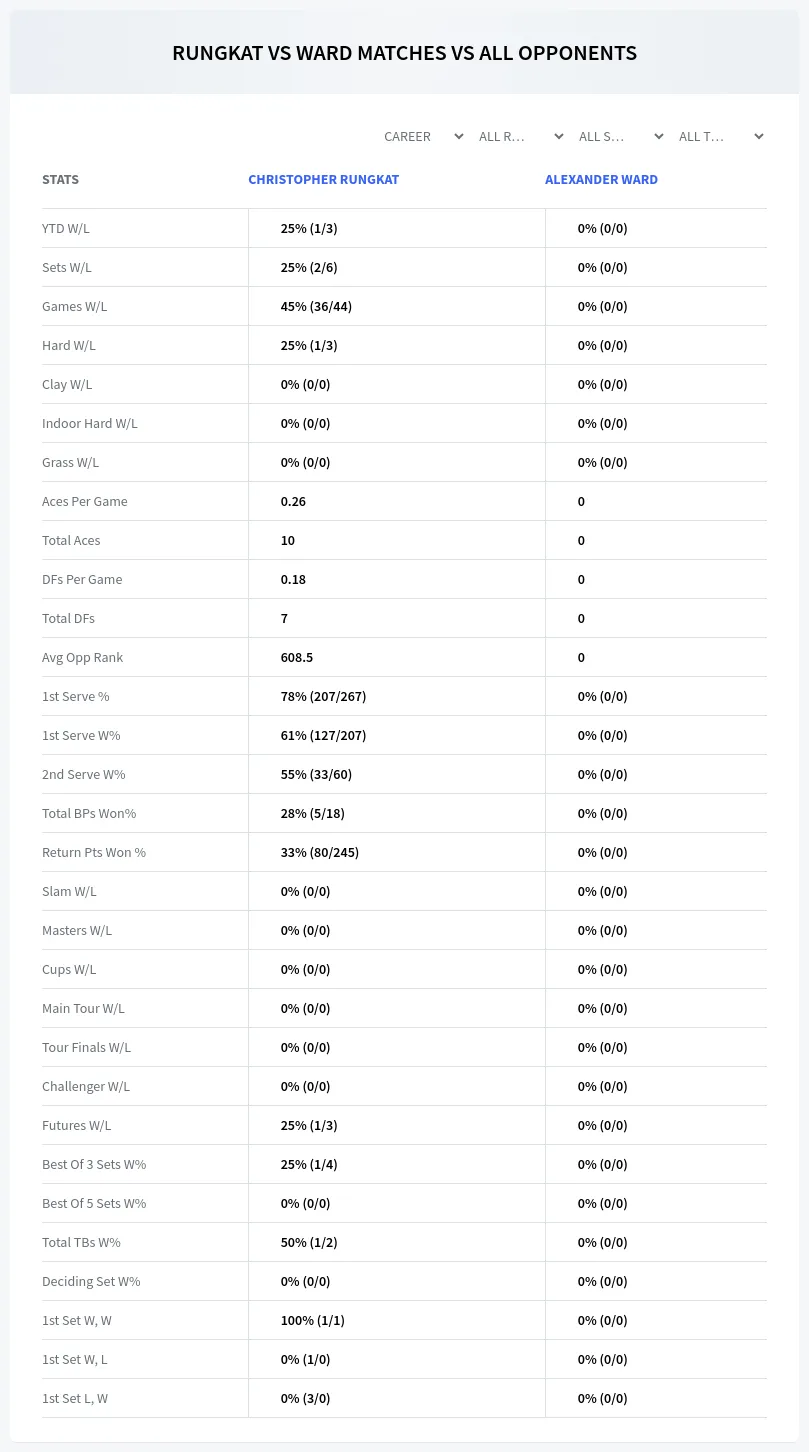The image size is (809, 1452).
Task: Open Christopher Rungkat player link
Action: [x=324, y=180]
